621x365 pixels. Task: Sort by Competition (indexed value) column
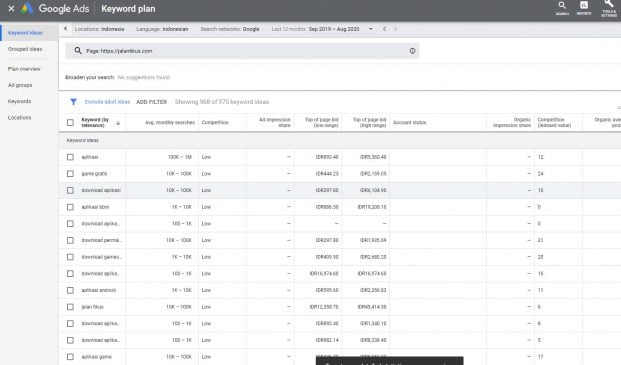(554, 122)
